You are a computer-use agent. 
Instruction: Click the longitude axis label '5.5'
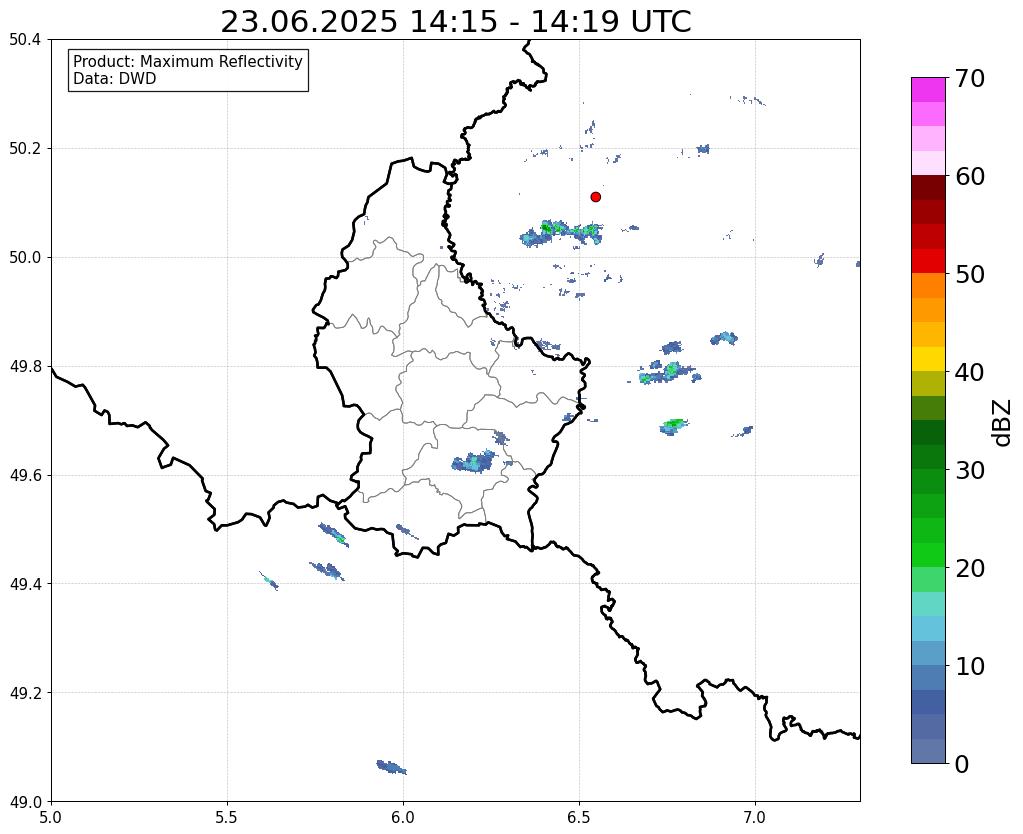pos(227,817)
